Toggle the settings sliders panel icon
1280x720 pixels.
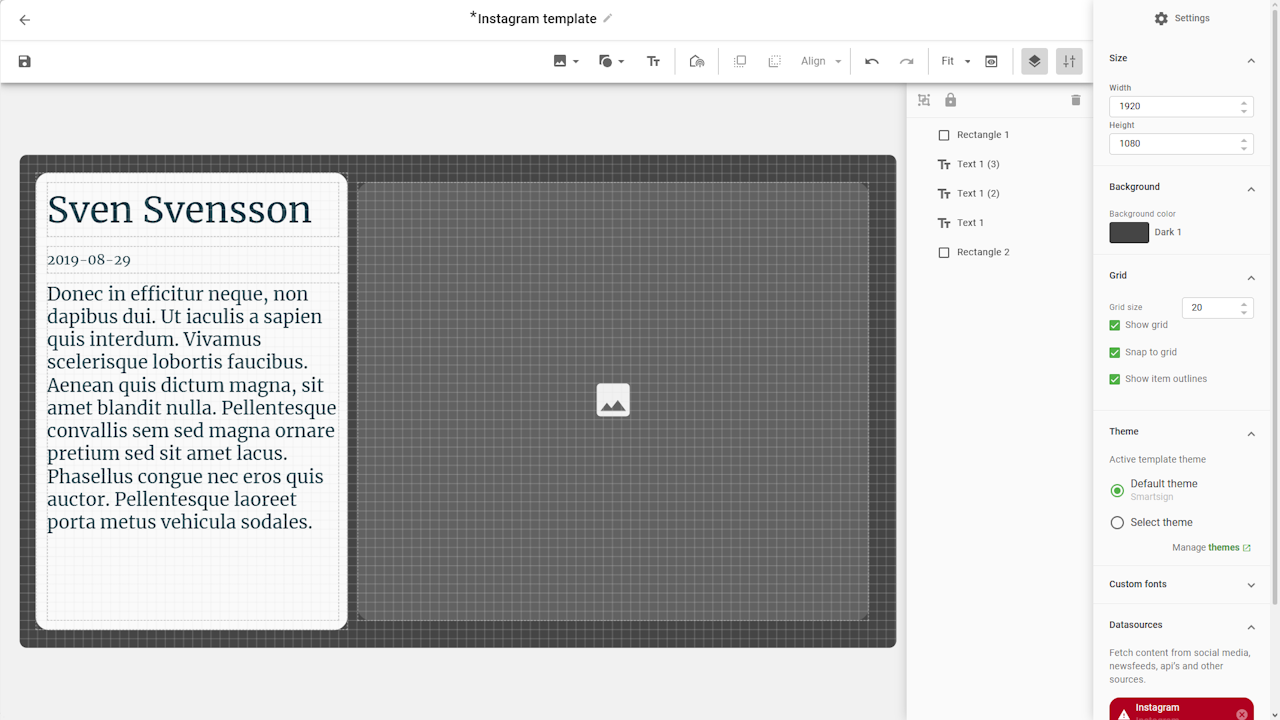[1069, 62]
